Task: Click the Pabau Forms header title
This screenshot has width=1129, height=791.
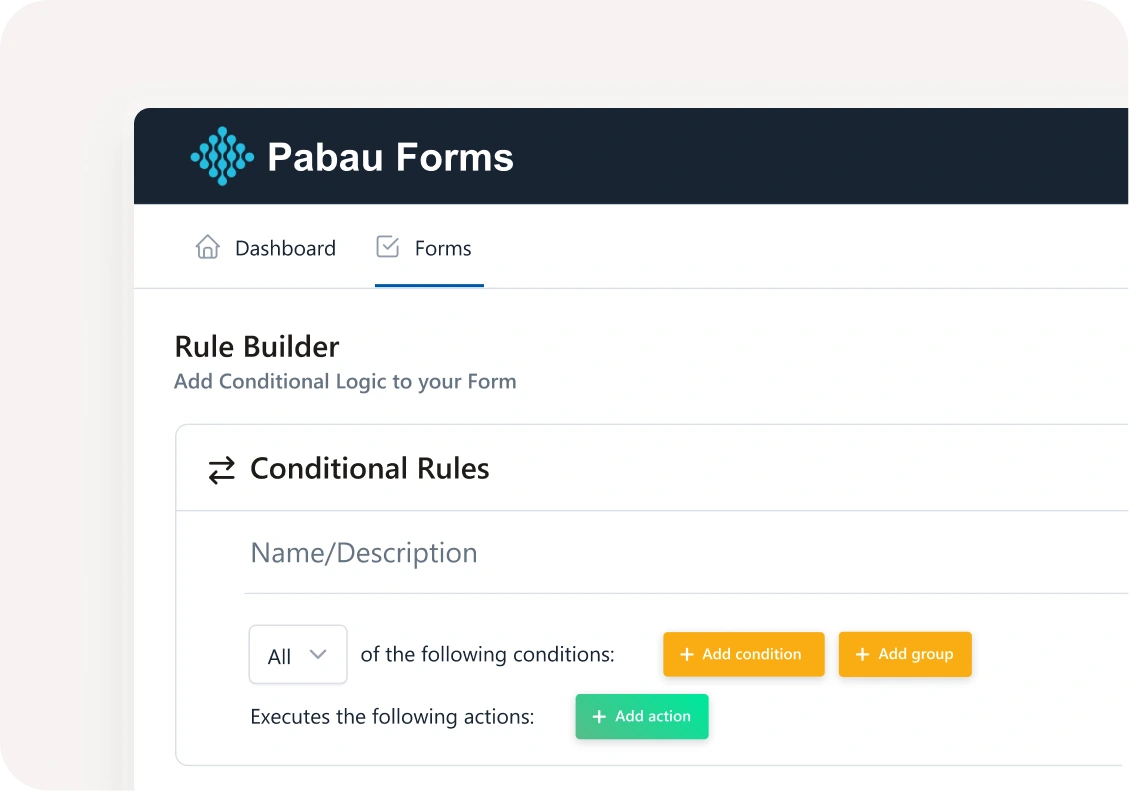Action: 390,157
